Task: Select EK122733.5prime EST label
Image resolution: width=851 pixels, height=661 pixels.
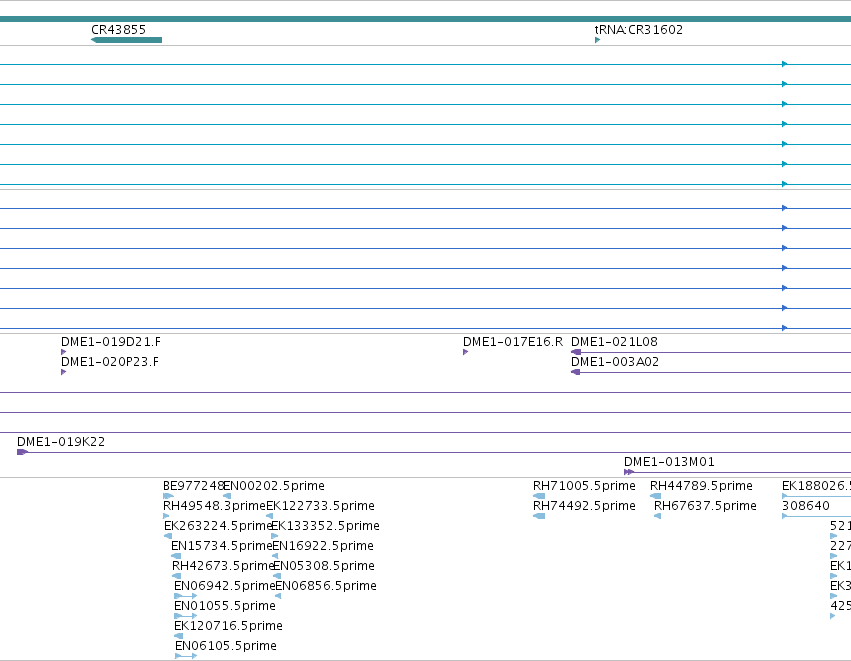Action: click(320, 506)
